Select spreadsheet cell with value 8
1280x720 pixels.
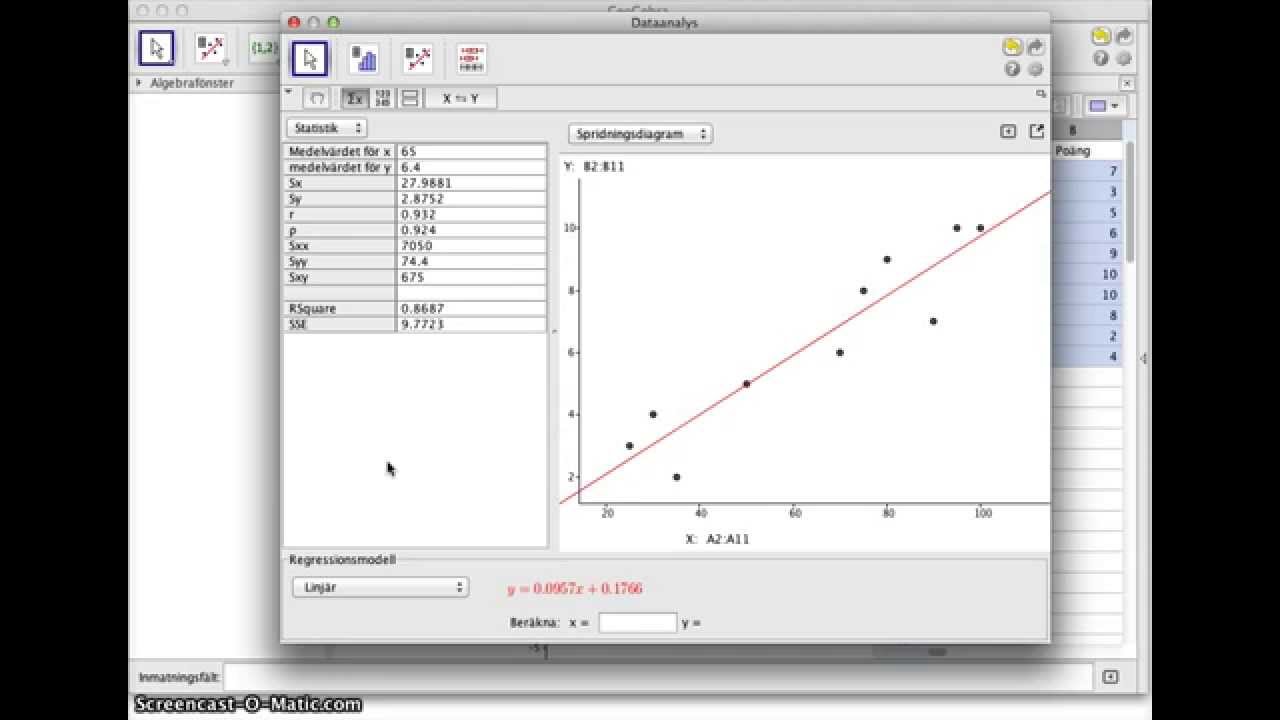[1087, 316]
